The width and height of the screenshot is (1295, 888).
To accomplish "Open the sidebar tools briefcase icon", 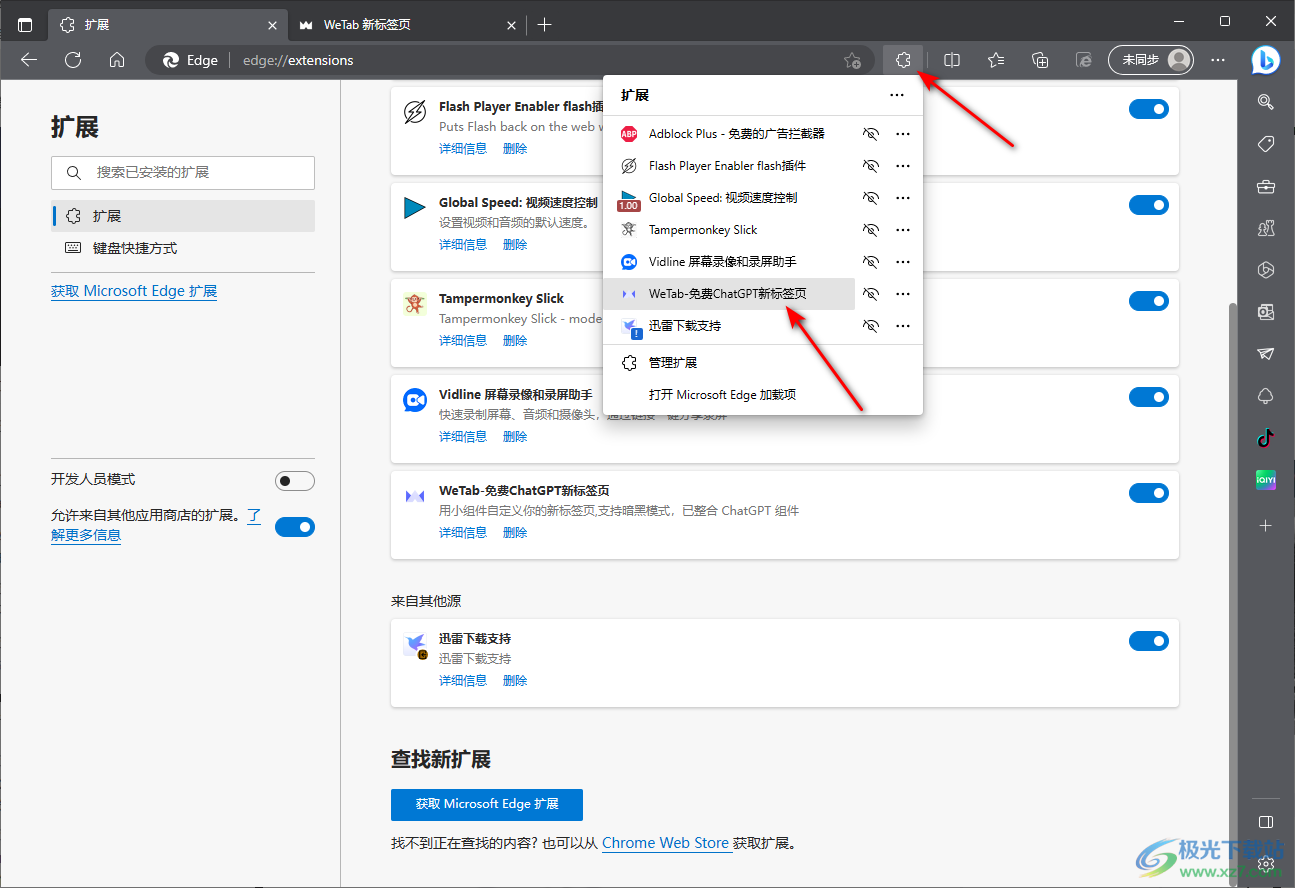I will (1266, 187).
